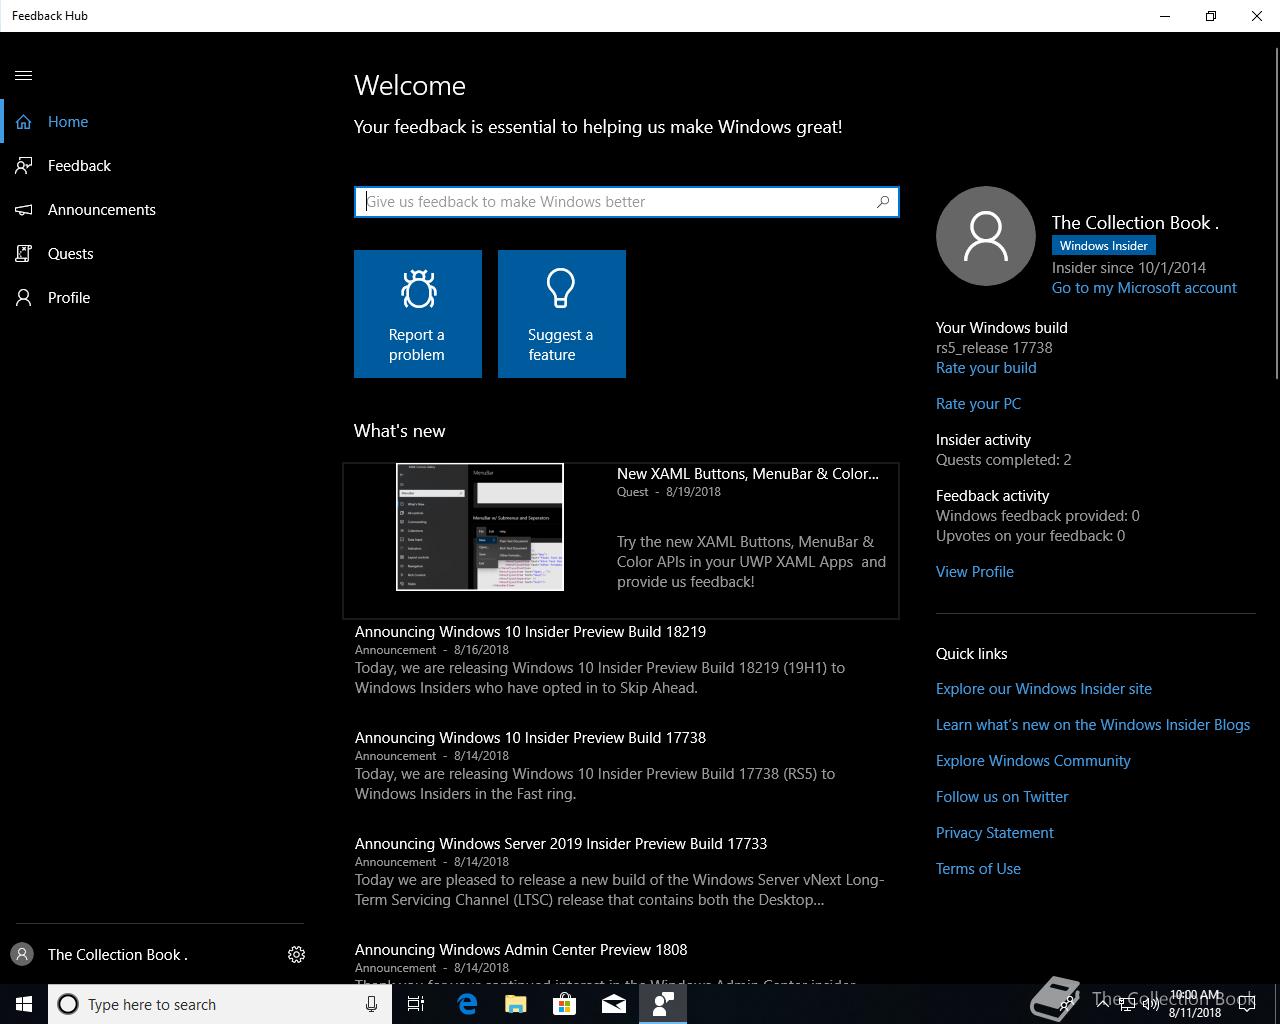Click 'rs5_release 17738' build text

click(994, 348)
